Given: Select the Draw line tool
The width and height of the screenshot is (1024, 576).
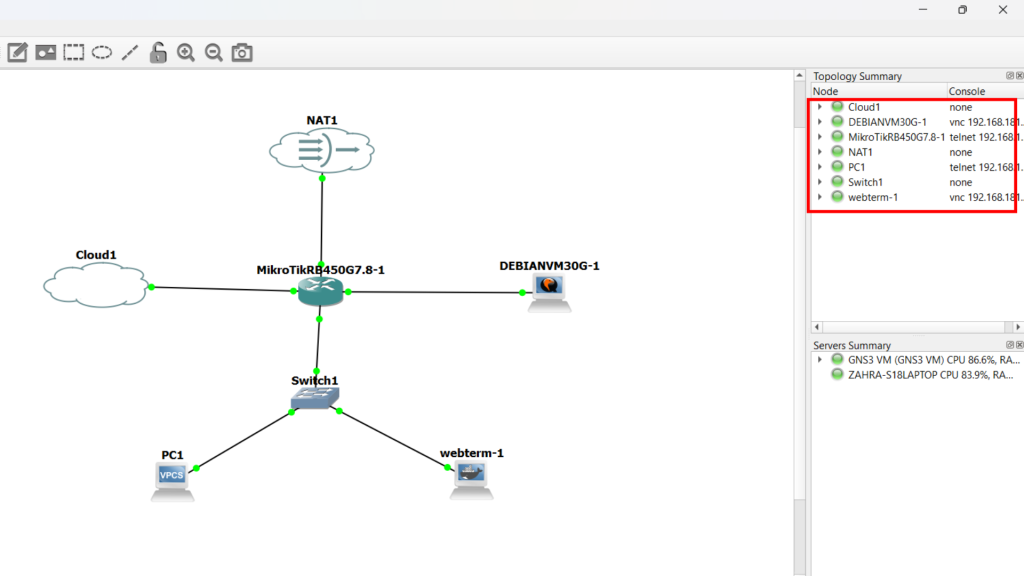Looking at the screenshot, I should pos(129,53).
